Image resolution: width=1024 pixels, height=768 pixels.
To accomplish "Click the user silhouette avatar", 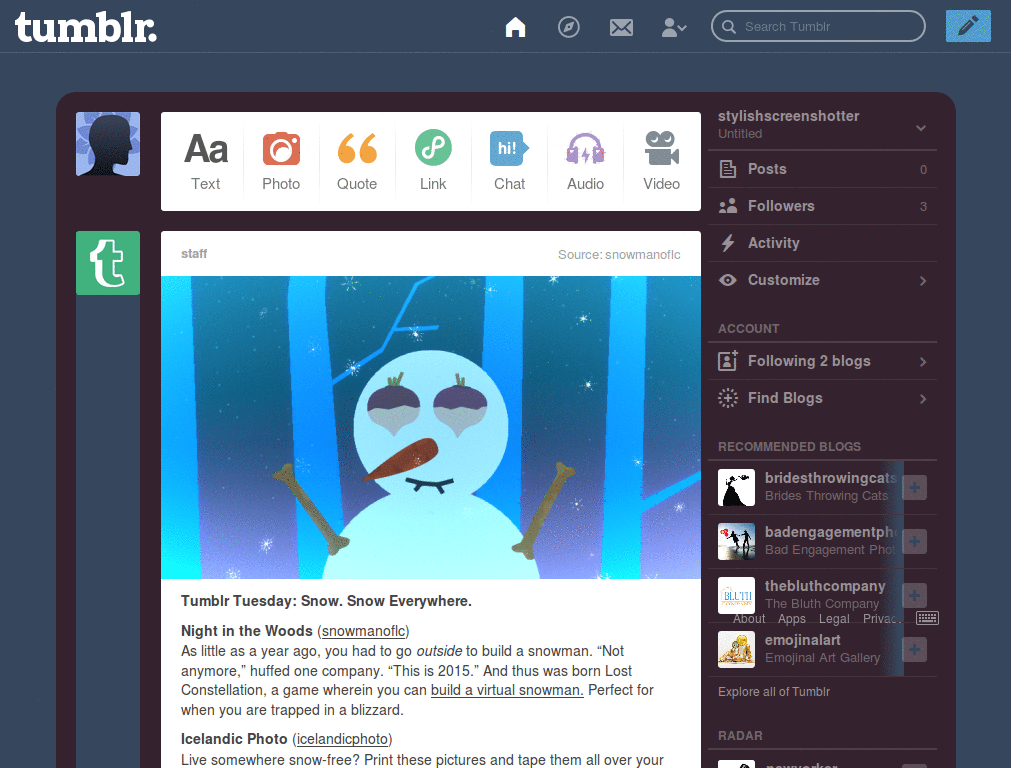I will [108, 144].
